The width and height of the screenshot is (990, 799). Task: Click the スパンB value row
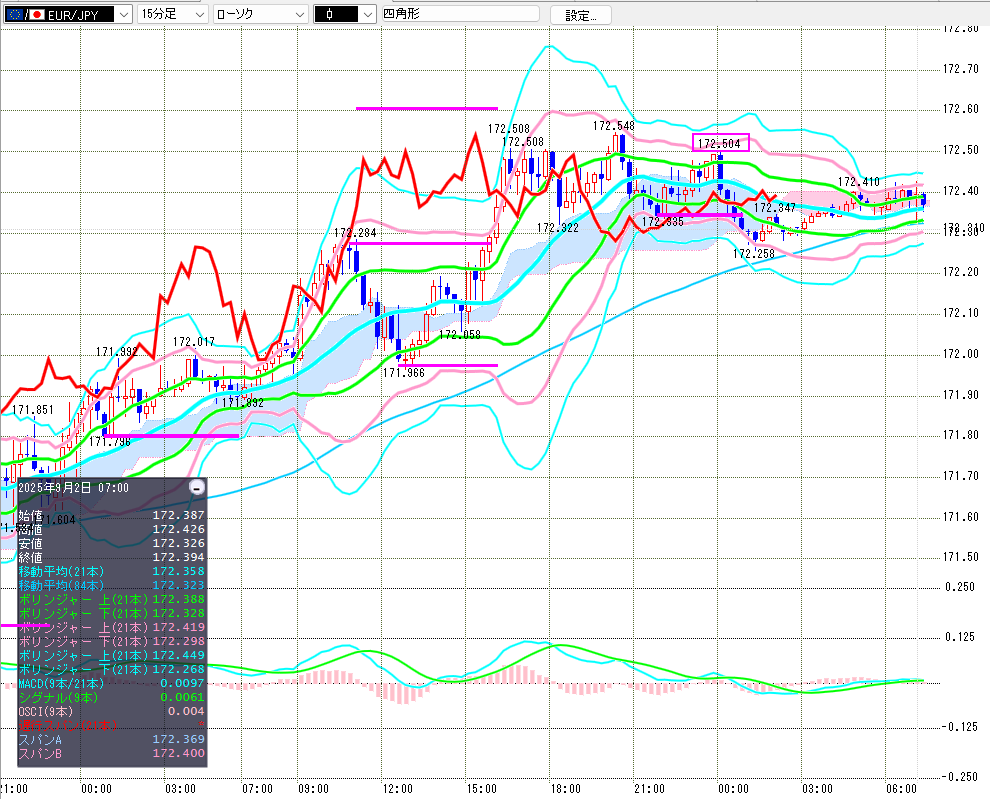(x=111, y=753)
